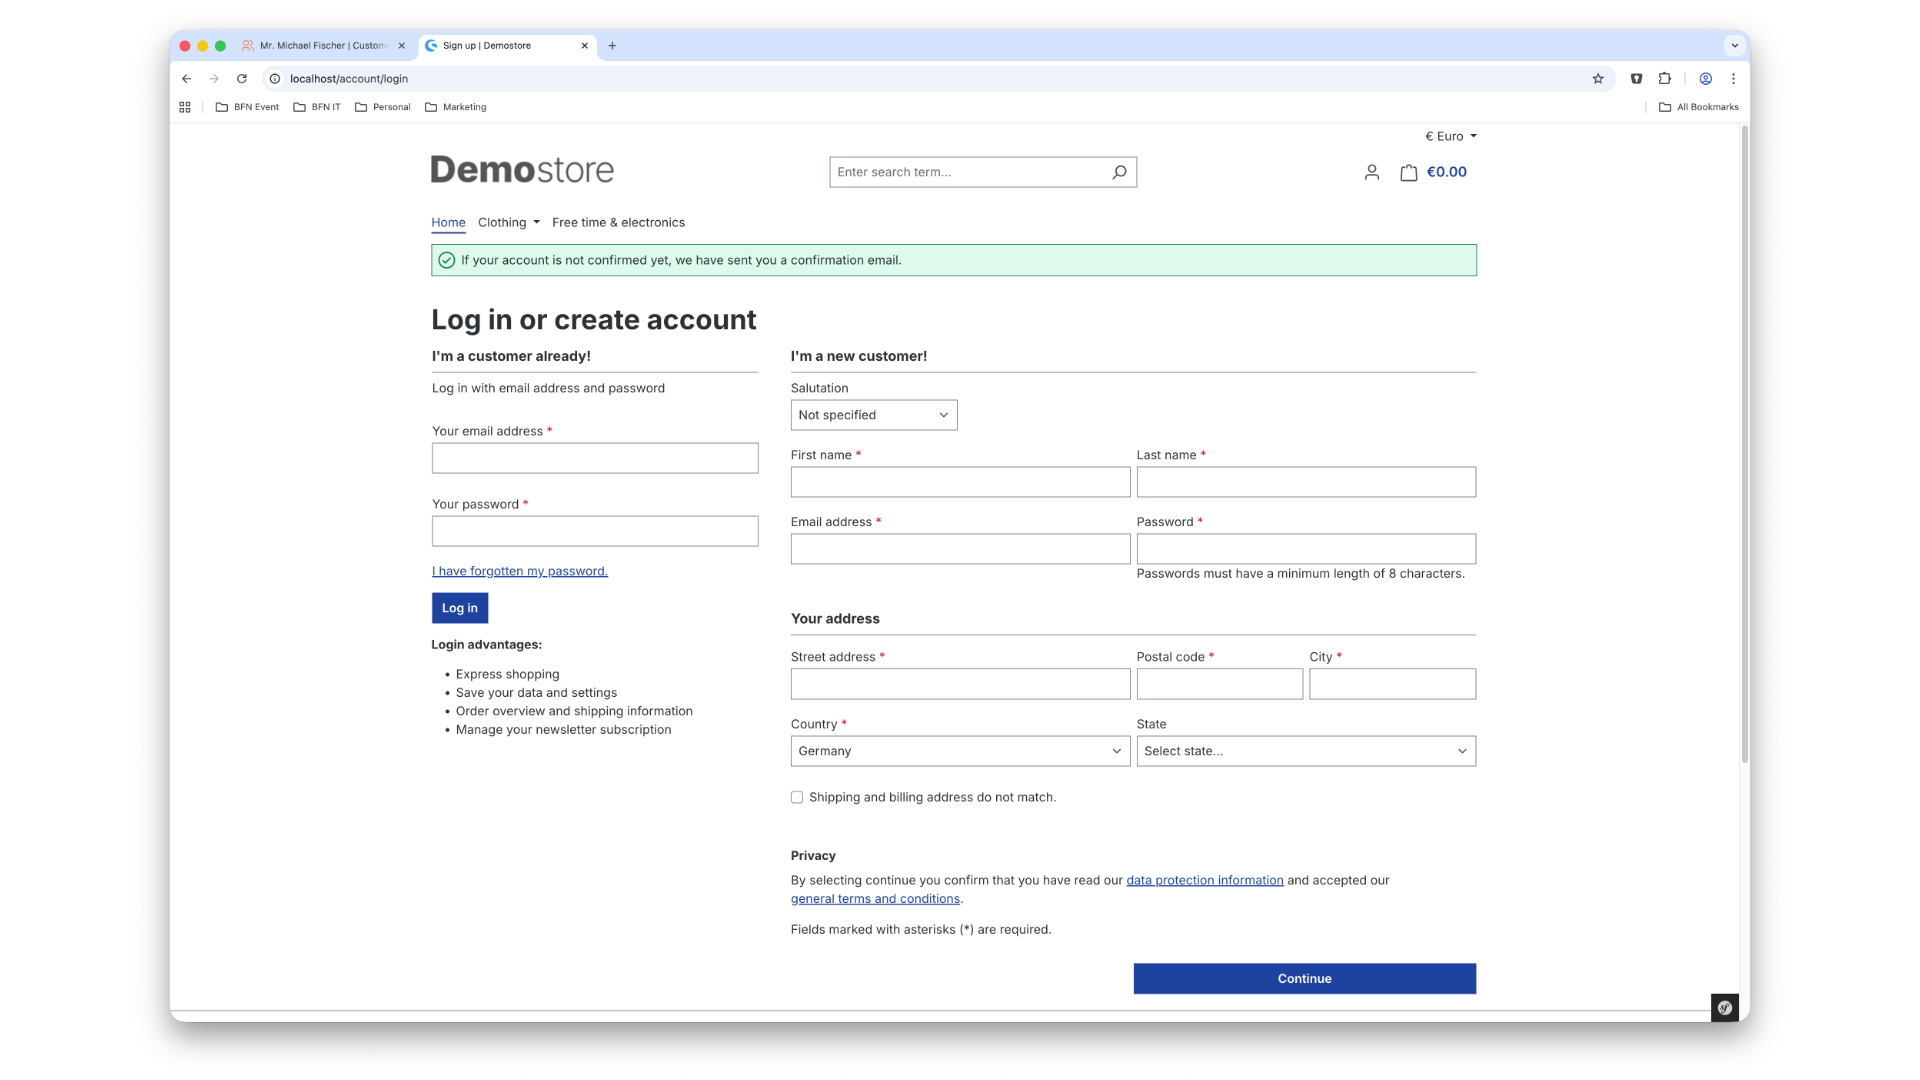Click the Symfony debug toolbar icon
This screenshot has height=1080, width=1920.
pyautogui.click(x=1725, y=1008)
